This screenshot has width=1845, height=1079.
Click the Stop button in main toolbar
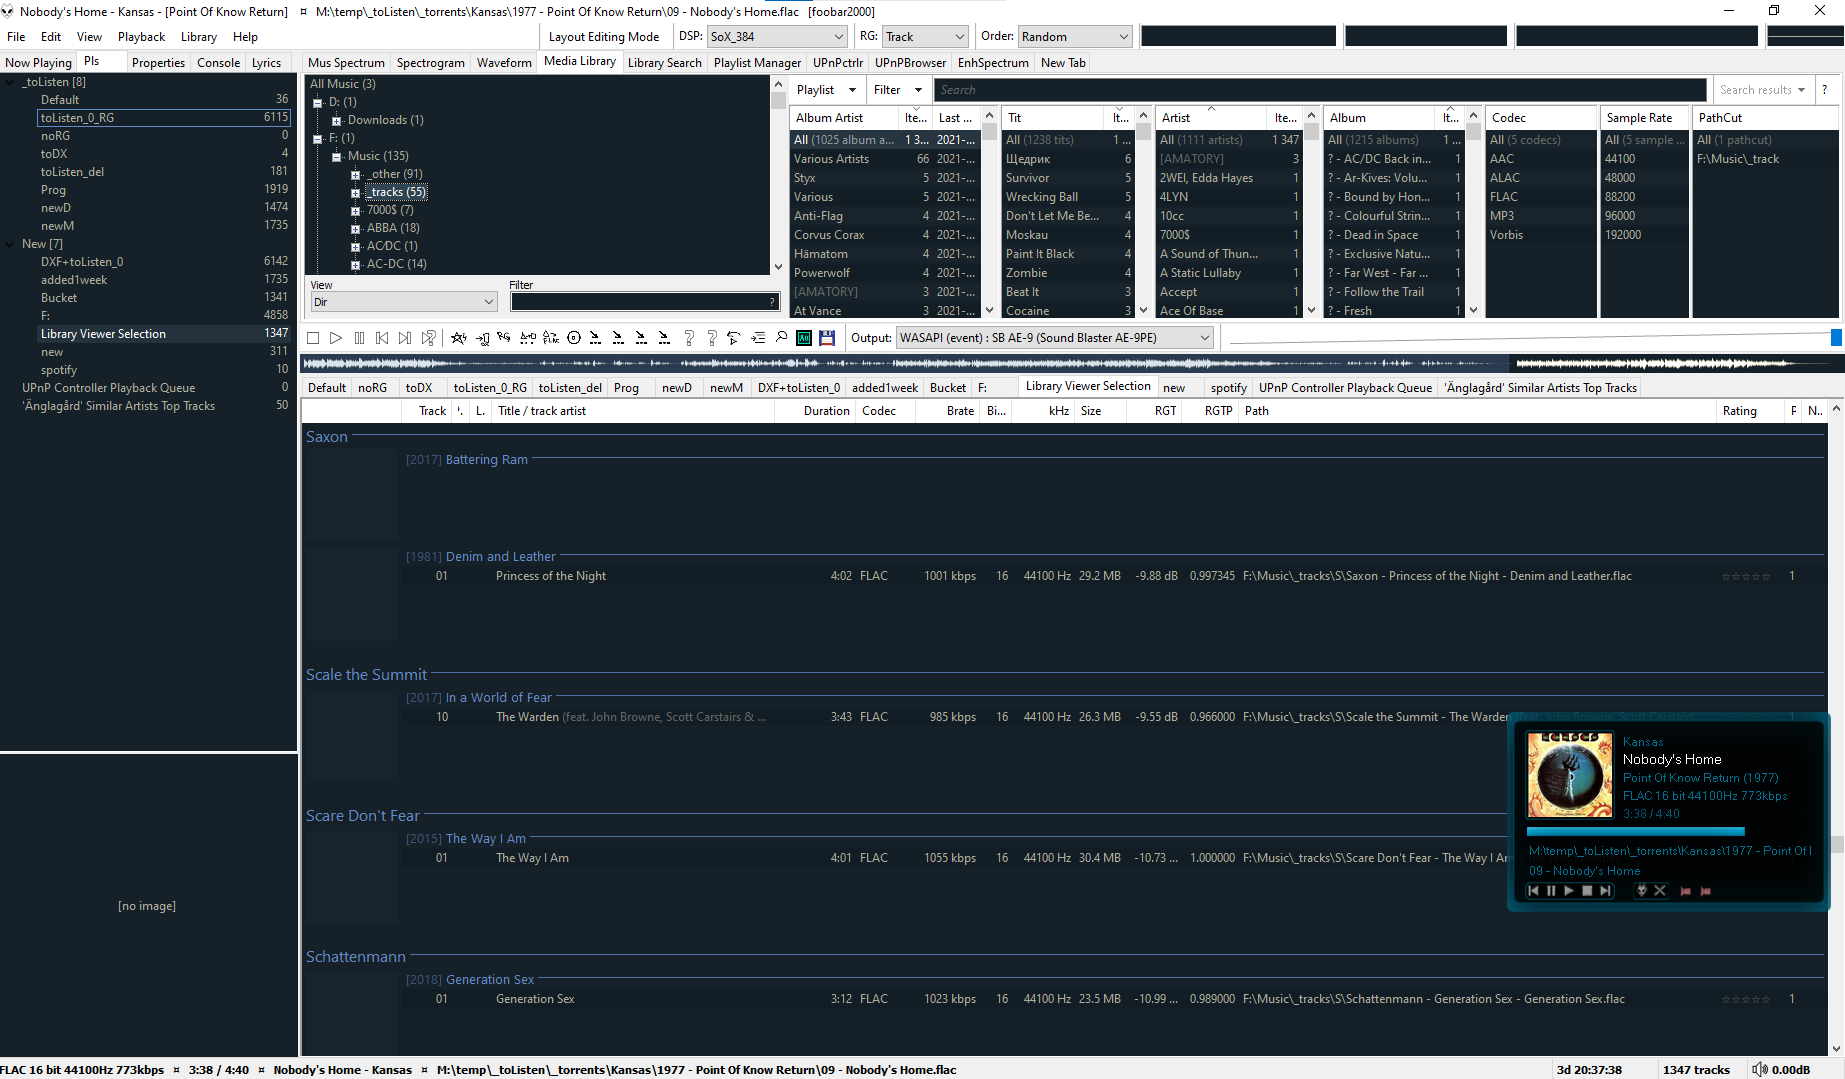click(x=313, y=338)
